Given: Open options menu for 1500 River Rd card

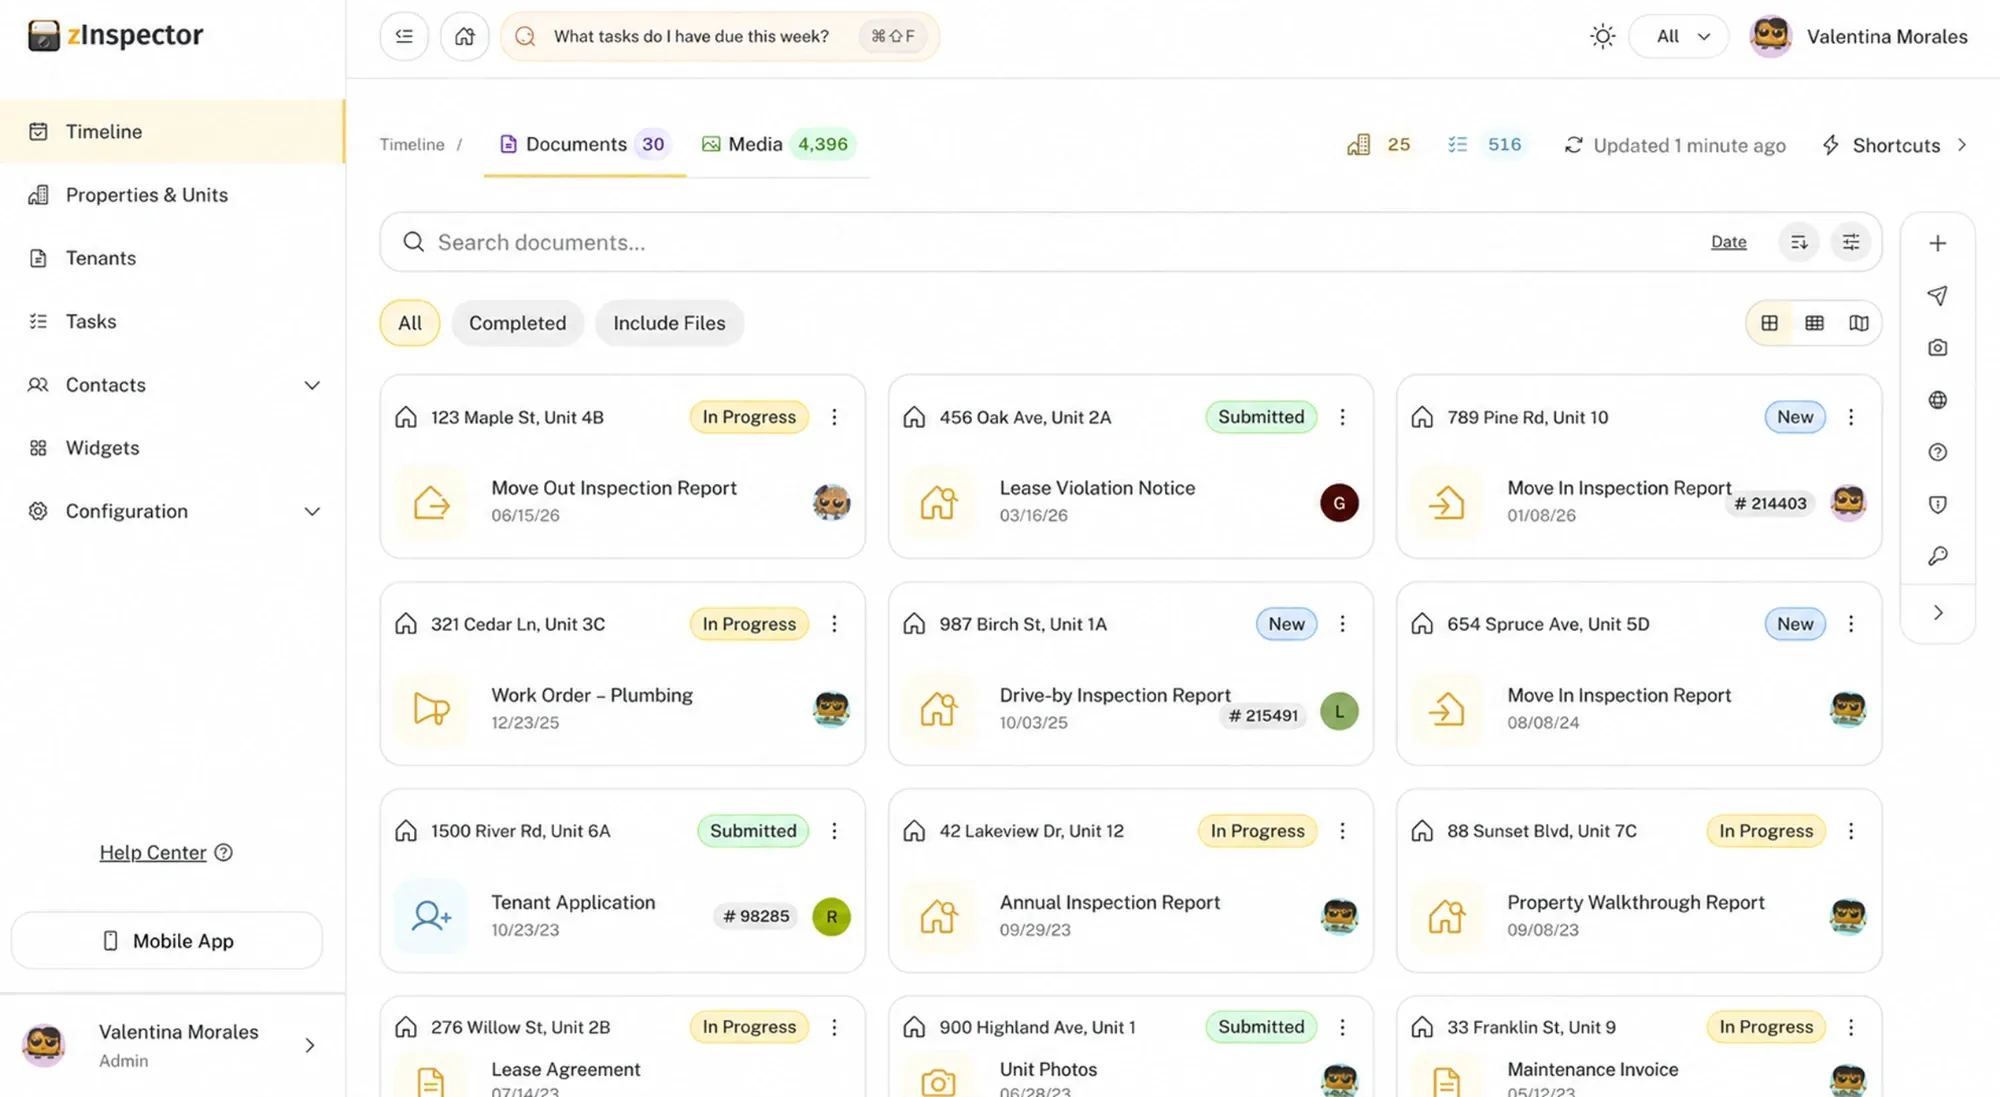Looking at the screenshot, I should click(x=834, y=831).
